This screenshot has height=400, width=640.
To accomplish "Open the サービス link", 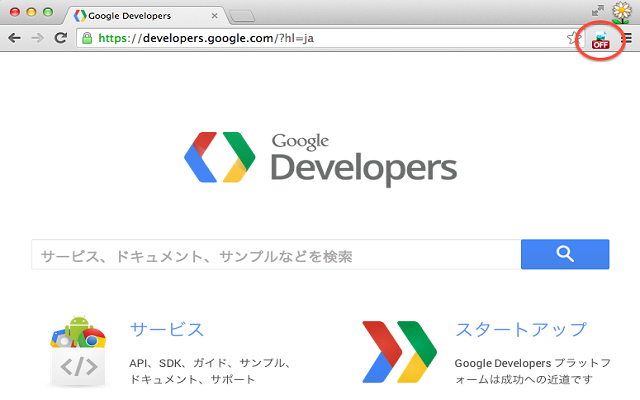I will (x=167, y=329).
